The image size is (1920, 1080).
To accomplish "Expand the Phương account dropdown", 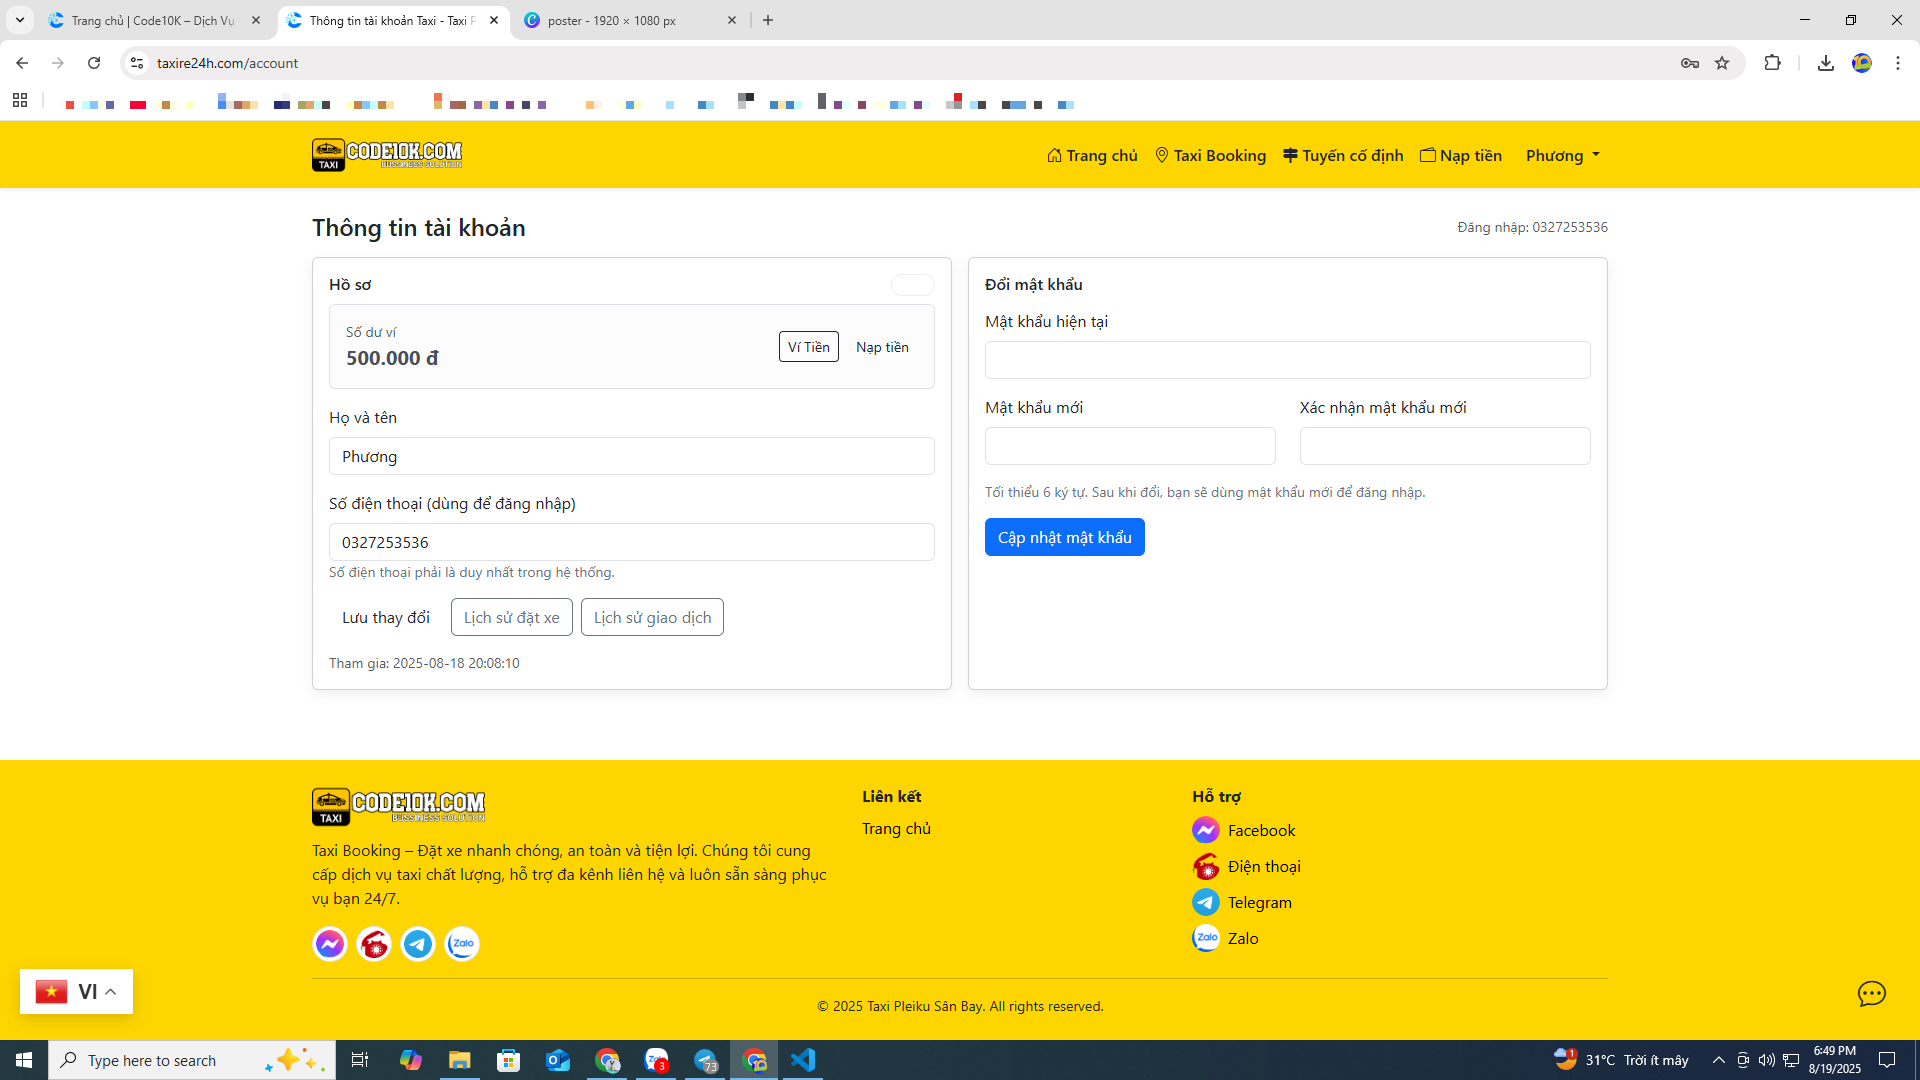I will pos(1563,155).
